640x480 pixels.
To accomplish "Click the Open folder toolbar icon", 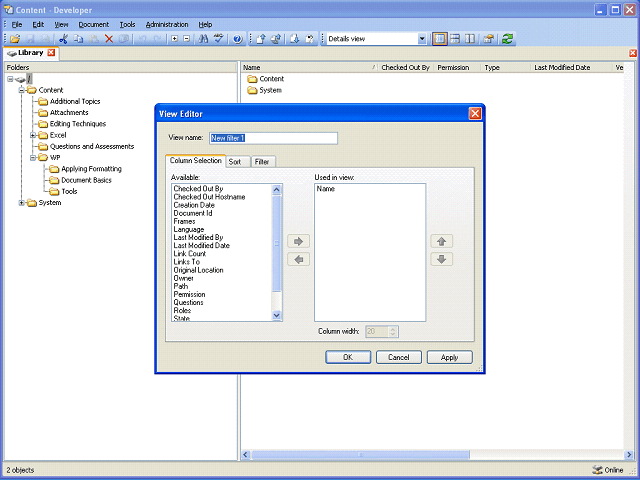I will 15,39.
